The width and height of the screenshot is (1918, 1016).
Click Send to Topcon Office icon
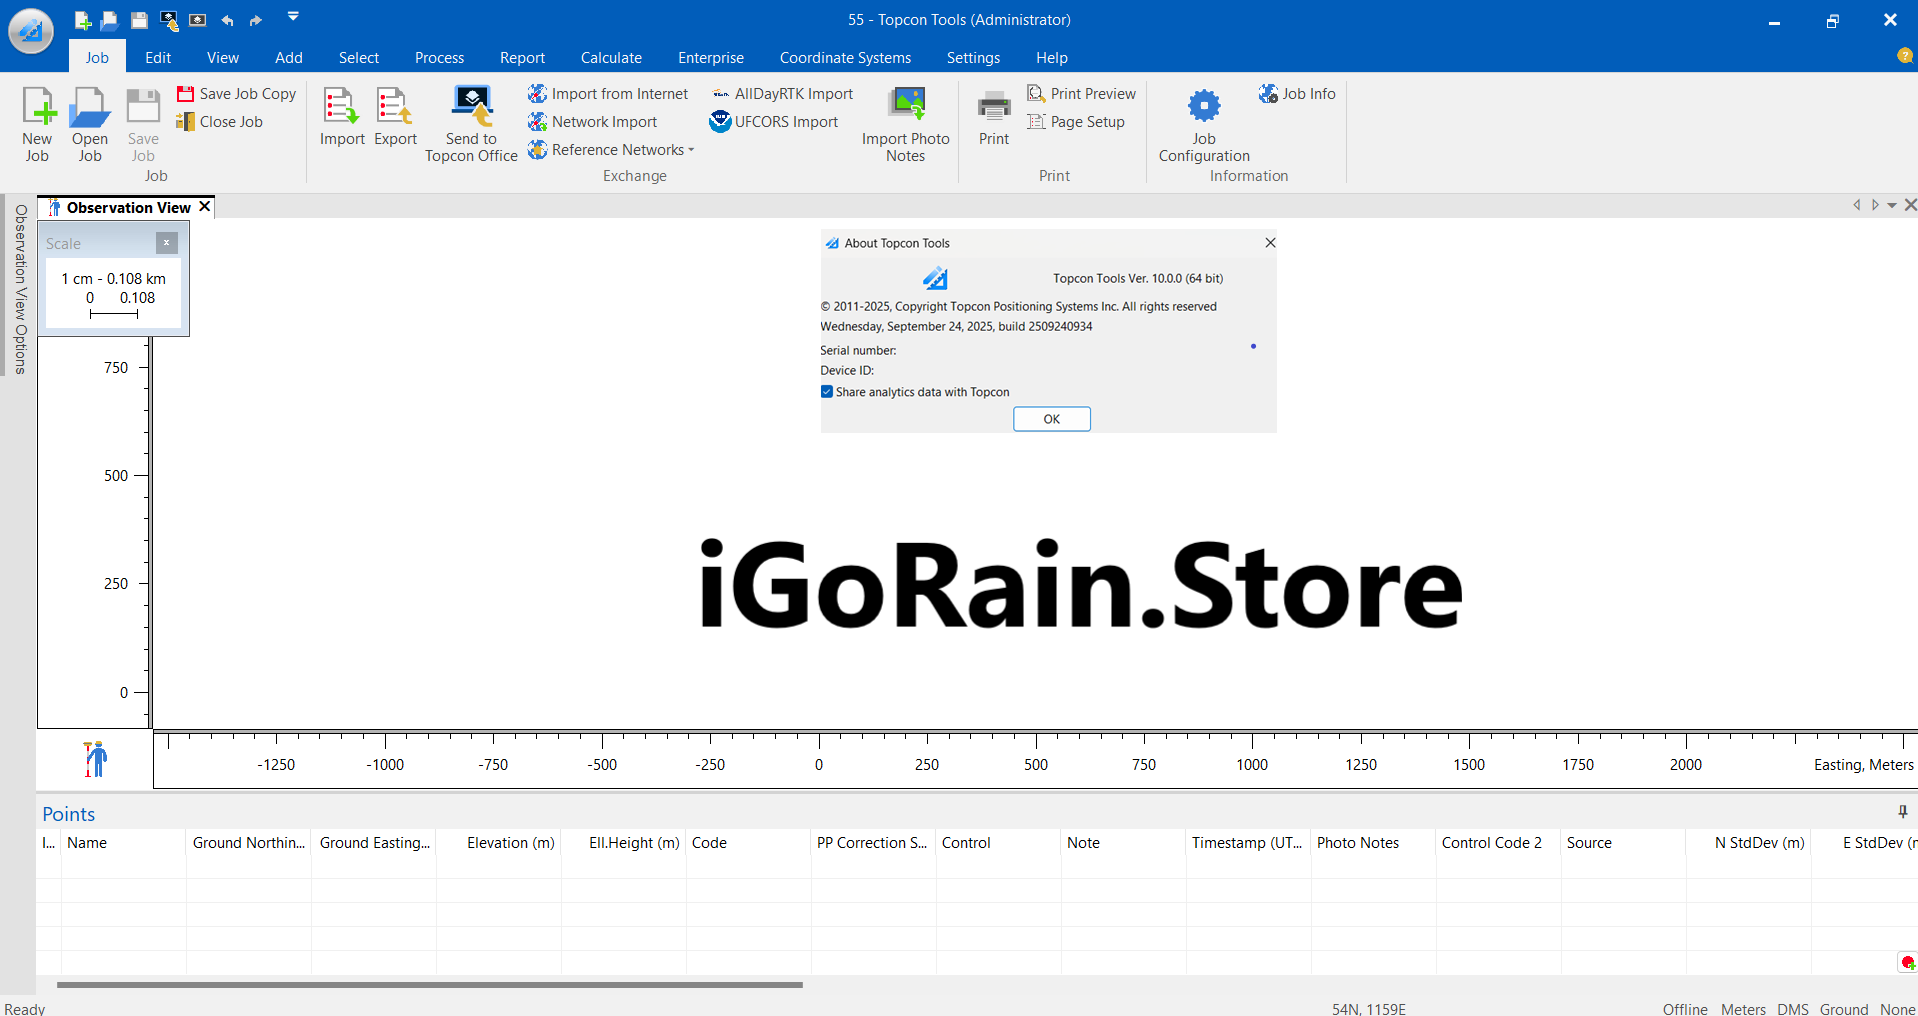coord(471,106)
